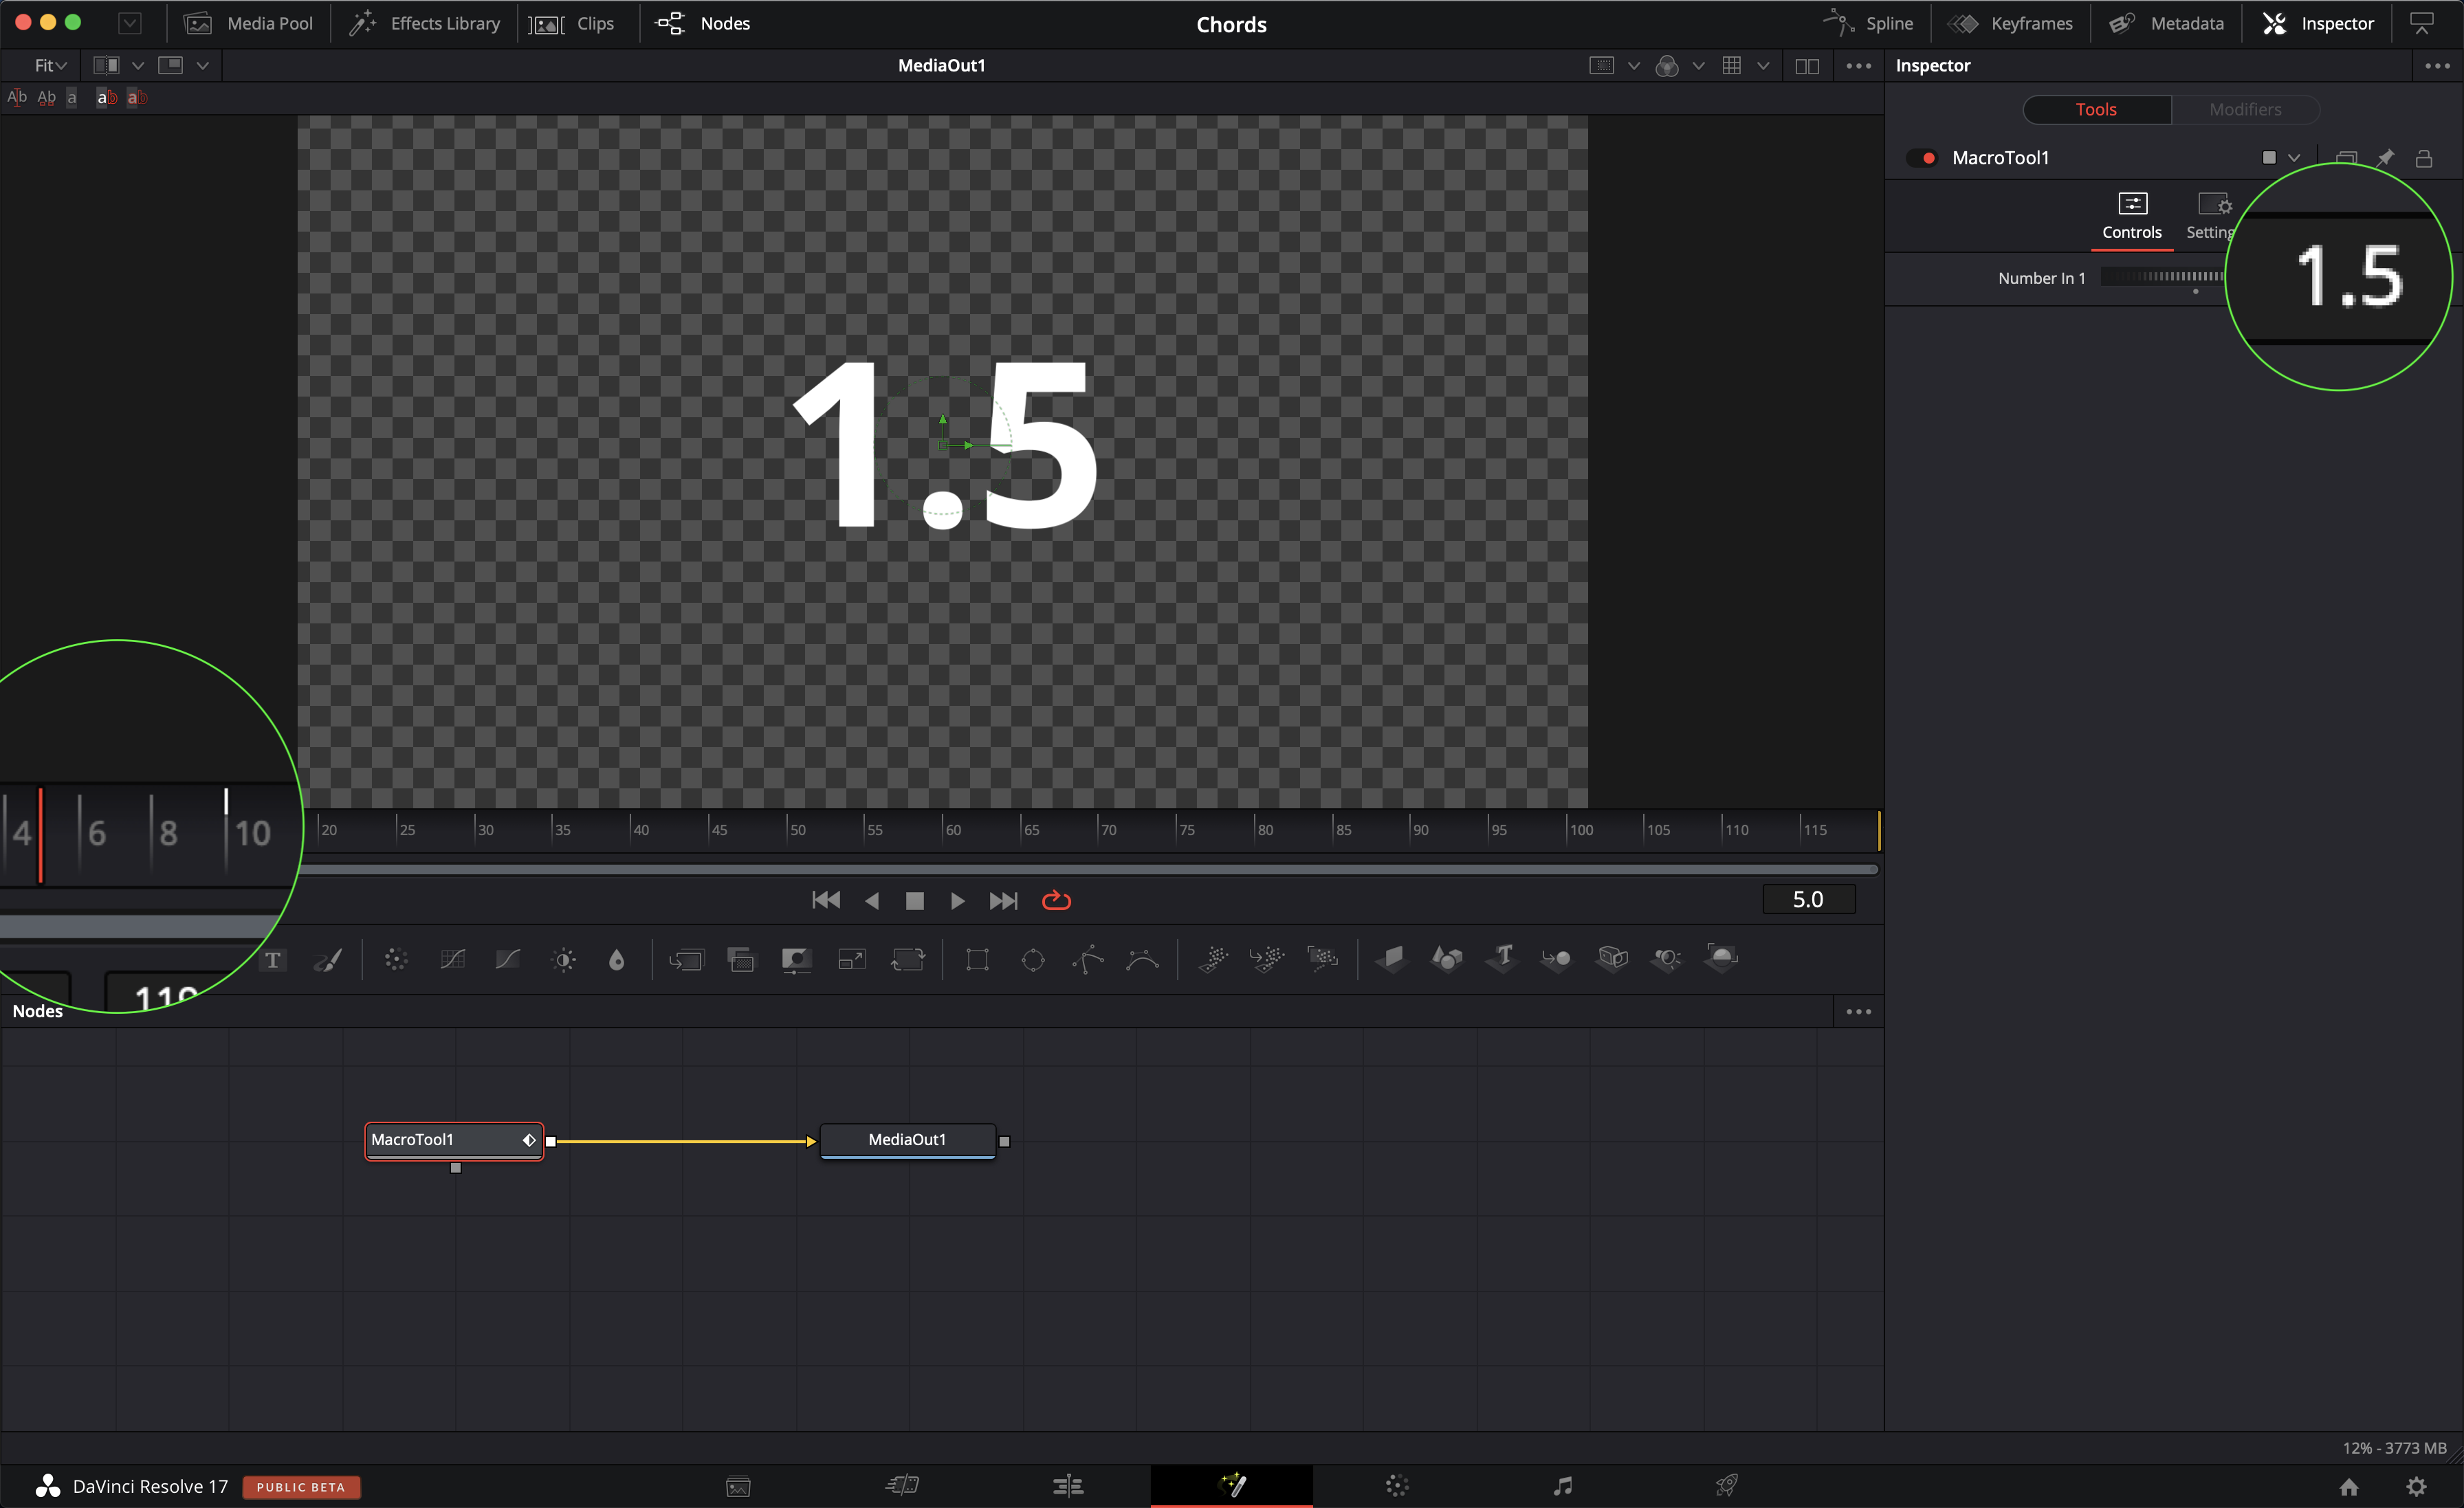Toggle loop playback mode
Viewport: 2464px width, 1508px height.
(1056, 901)
